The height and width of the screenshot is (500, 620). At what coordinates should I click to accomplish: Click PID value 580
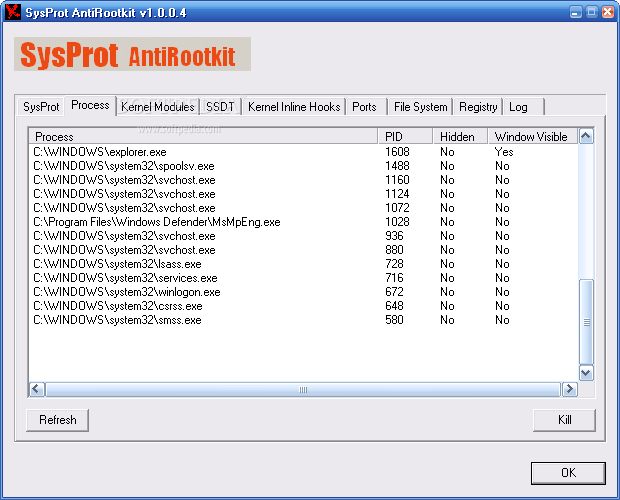(394, 320)
